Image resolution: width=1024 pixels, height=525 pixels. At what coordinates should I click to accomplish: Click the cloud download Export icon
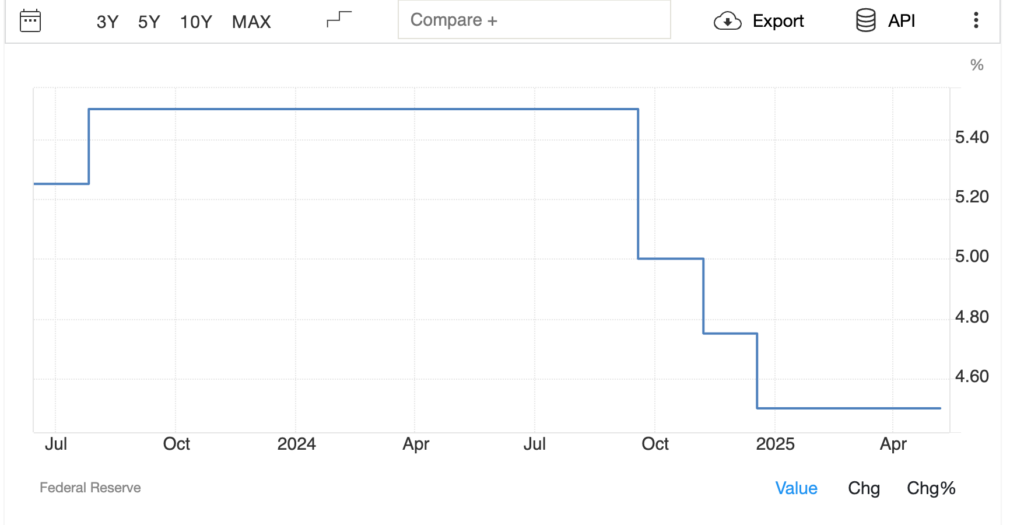coord(727,21)
